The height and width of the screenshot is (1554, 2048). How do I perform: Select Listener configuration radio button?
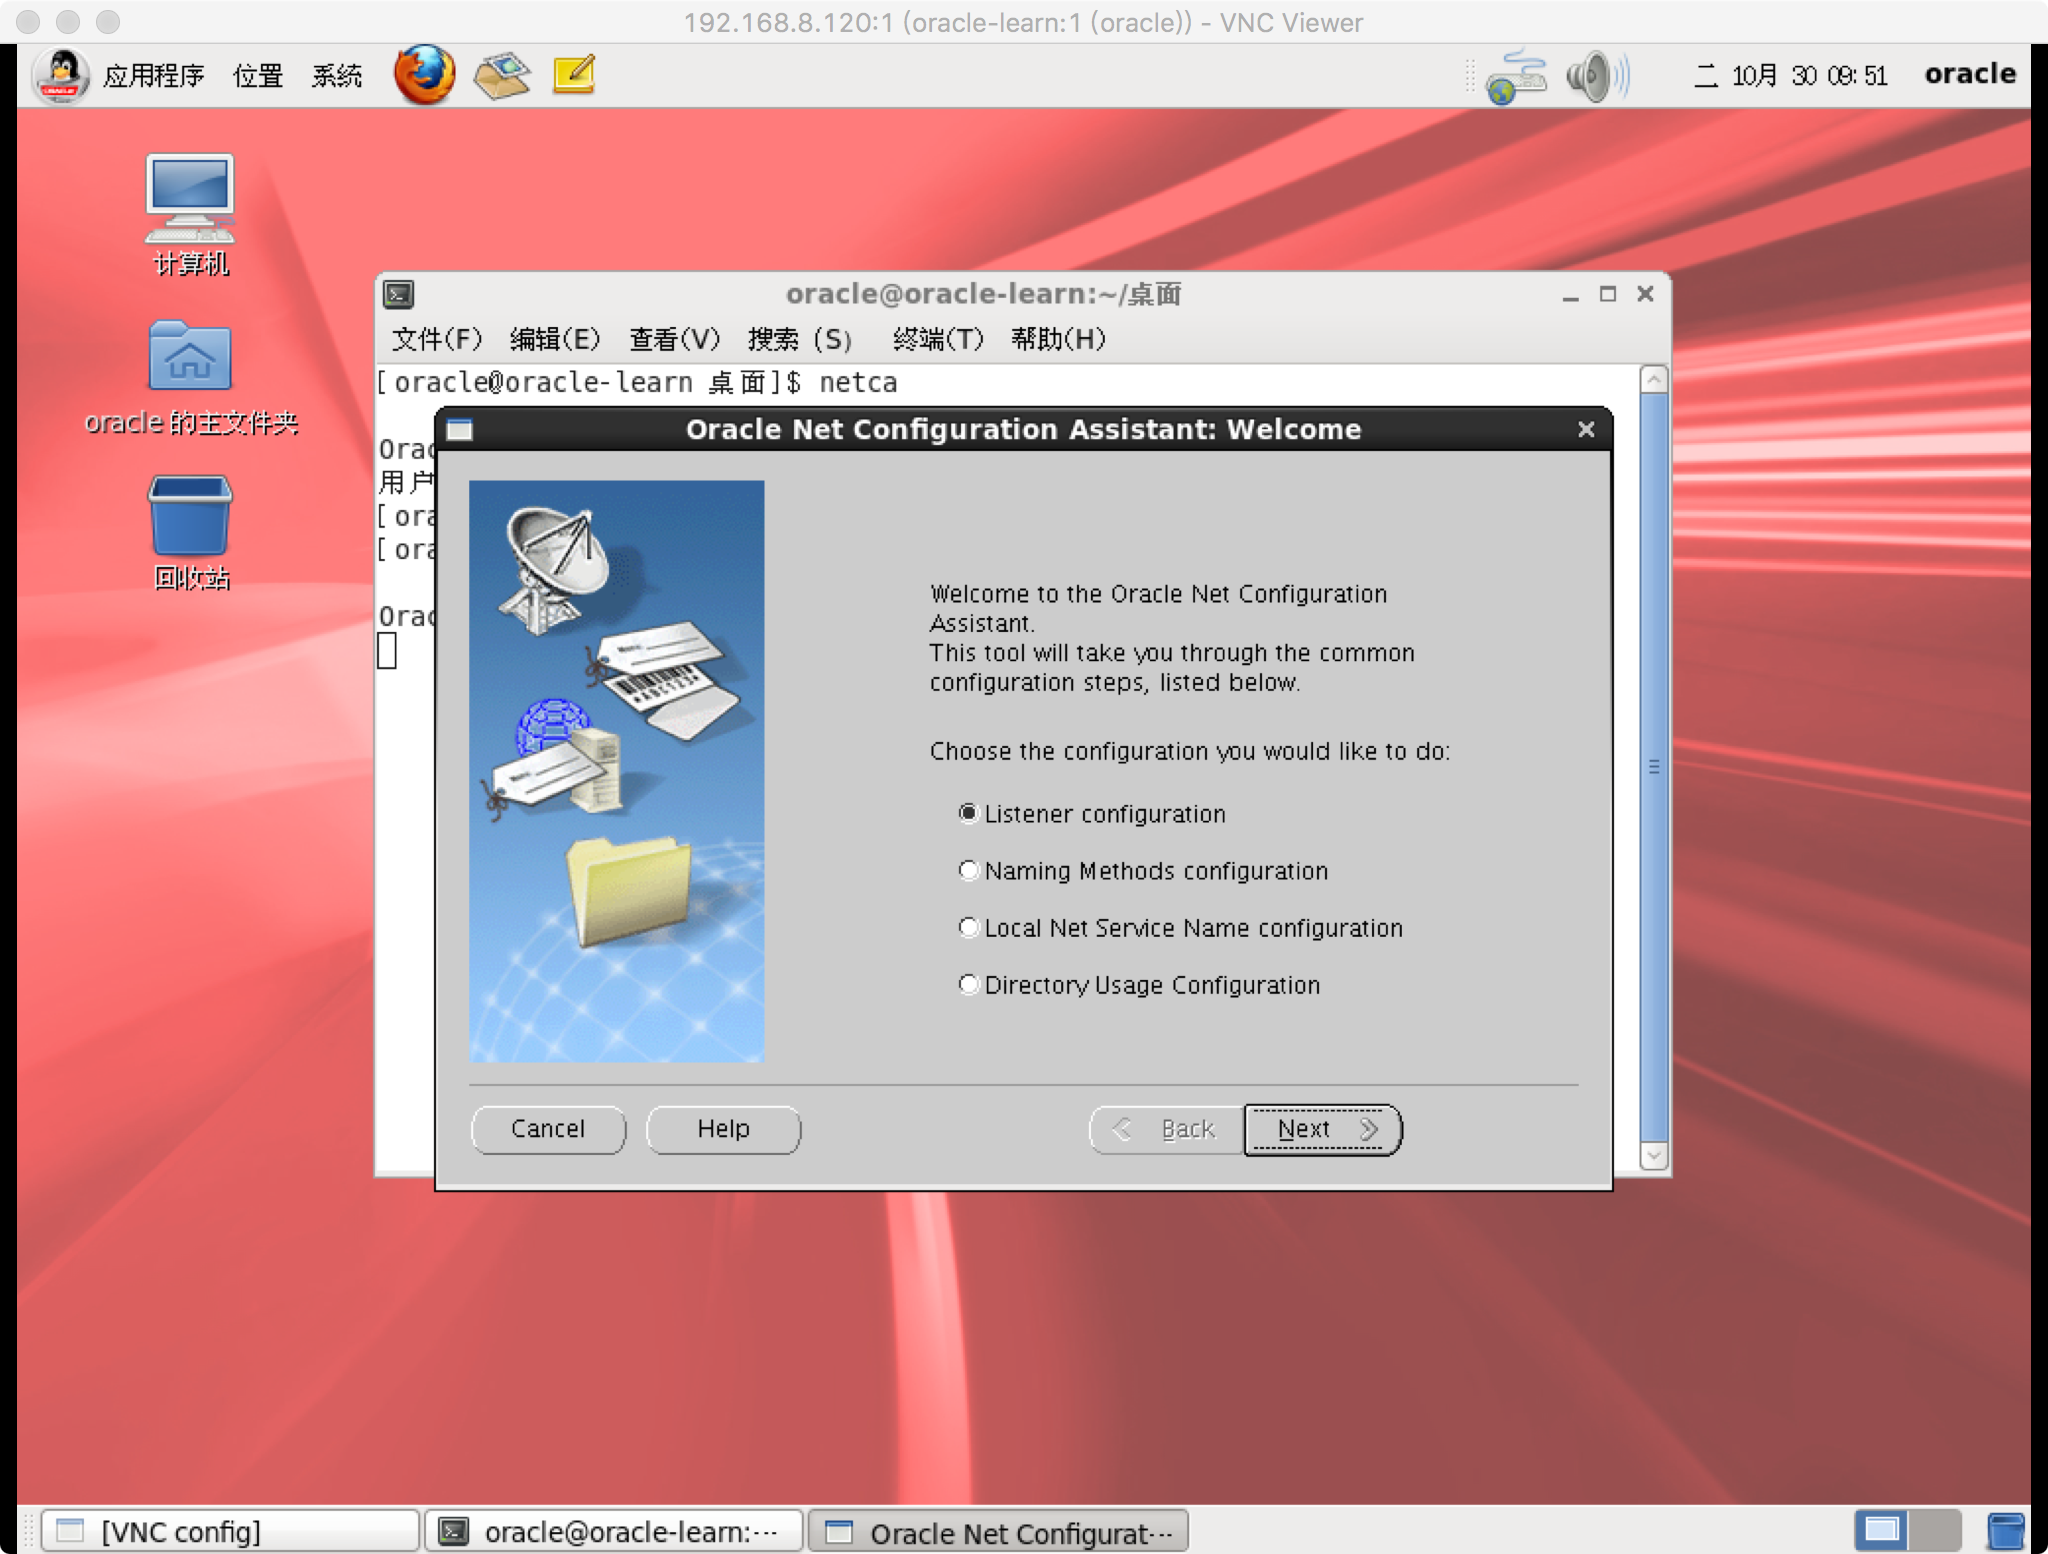click(x=966, y=813)
